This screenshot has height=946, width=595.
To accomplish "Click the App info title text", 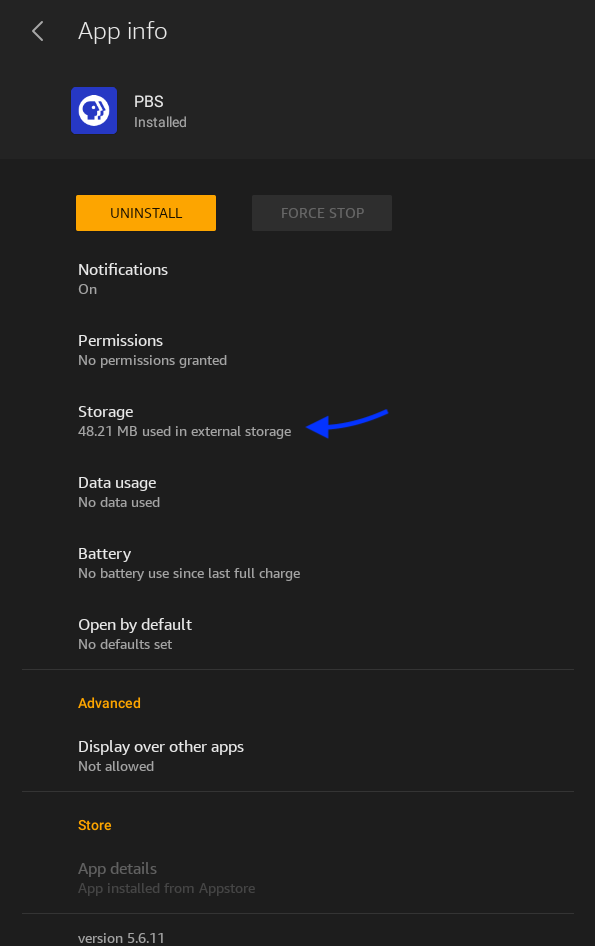I will click(122, 31).
